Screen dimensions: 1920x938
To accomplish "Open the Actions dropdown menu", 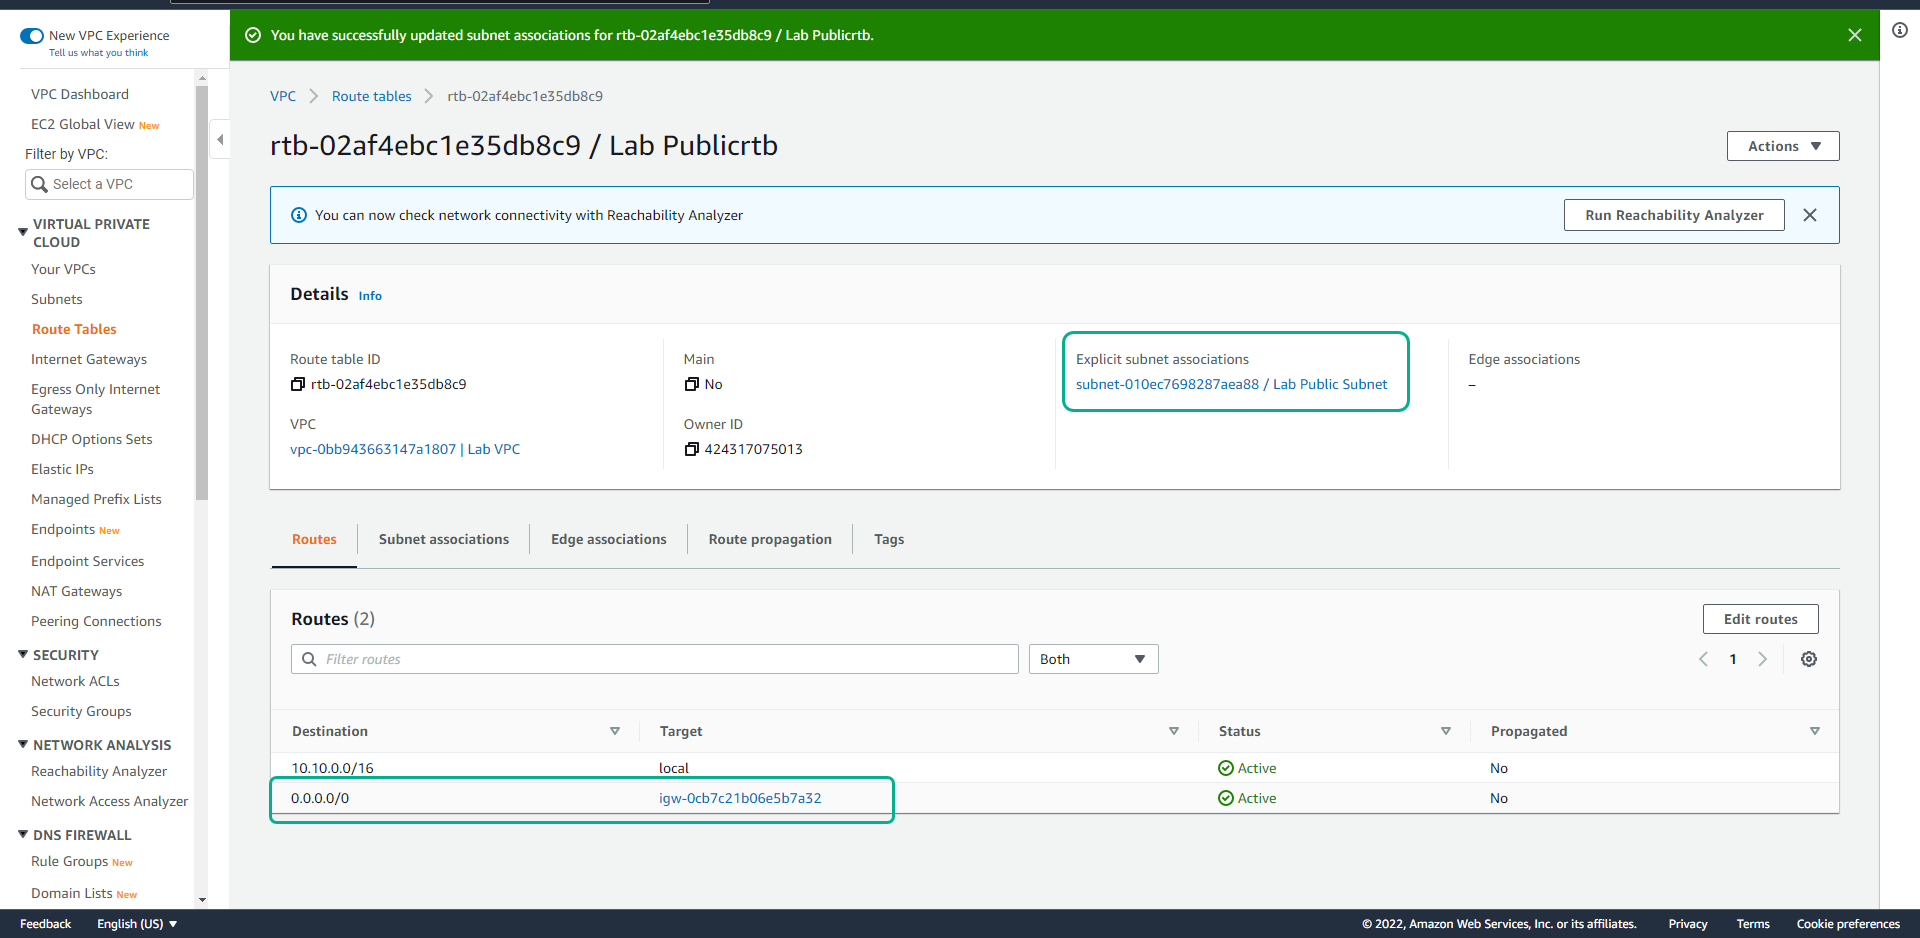I will point(1782,145).
